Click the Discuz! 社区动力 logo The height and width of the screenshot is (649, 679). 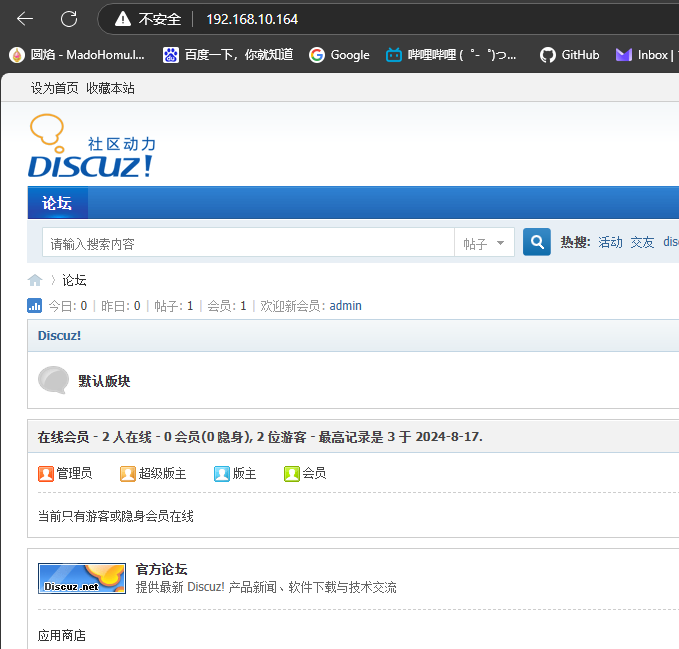(x=92, y=146)
